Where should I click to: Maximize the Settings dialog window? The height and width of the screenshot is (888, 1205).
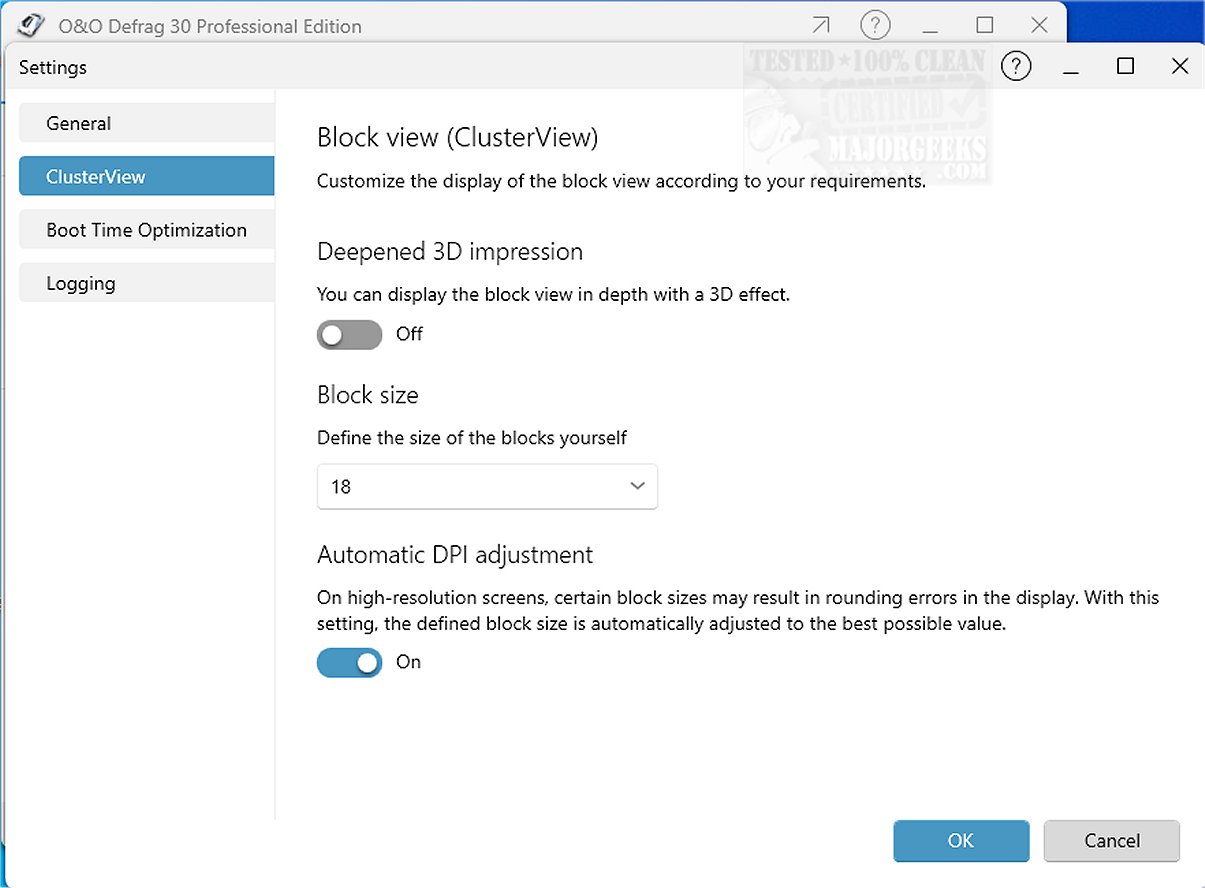point(1126,67)
